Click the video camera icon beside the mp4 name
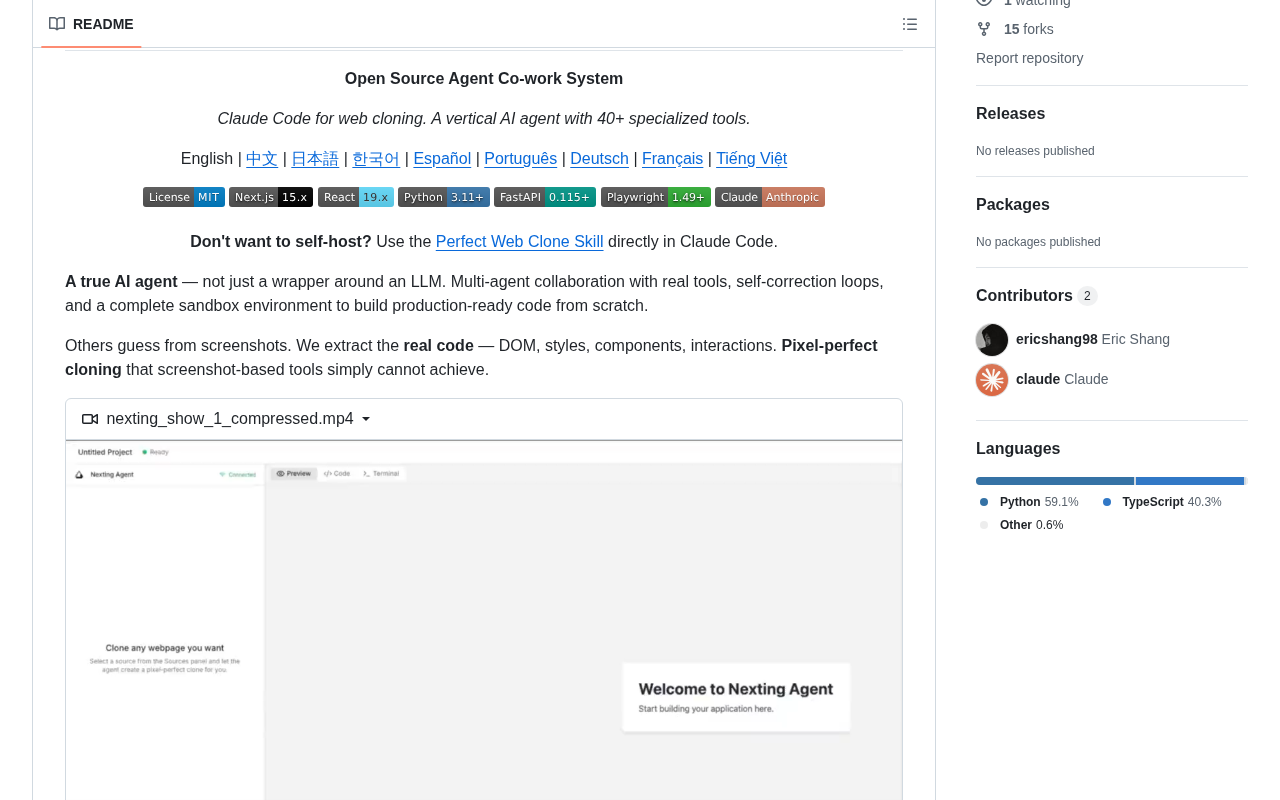This screenshot has height=800, width=1280. [90, 419]
